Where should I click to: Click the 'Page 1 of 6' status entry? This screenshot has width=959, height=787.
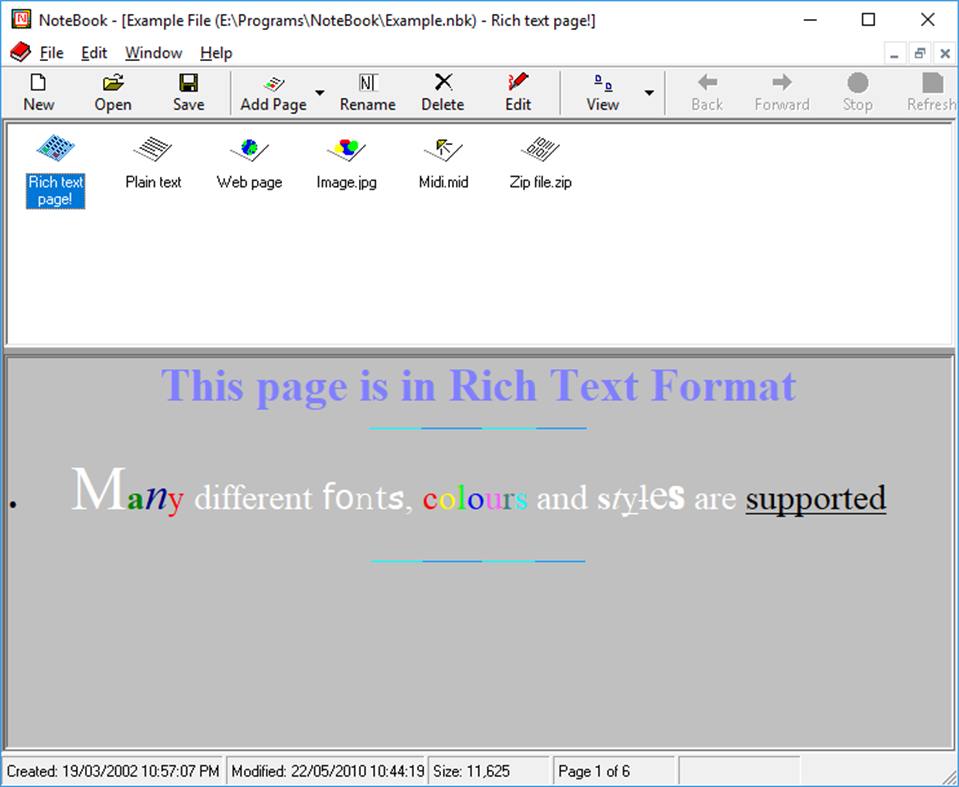[613, 771]
